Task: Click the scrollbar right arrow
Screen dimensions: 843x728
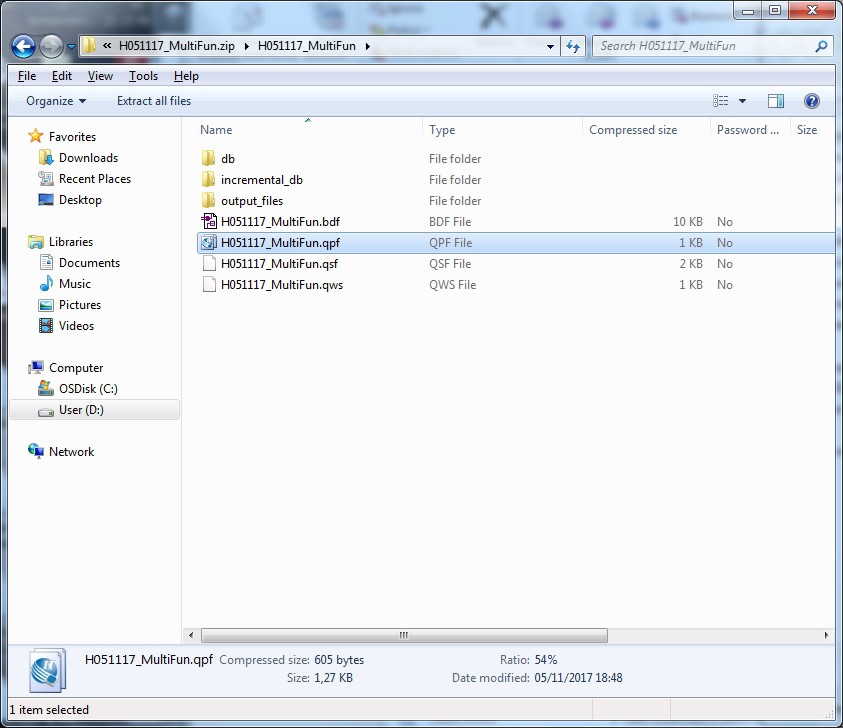Action: tap(826, 636)
